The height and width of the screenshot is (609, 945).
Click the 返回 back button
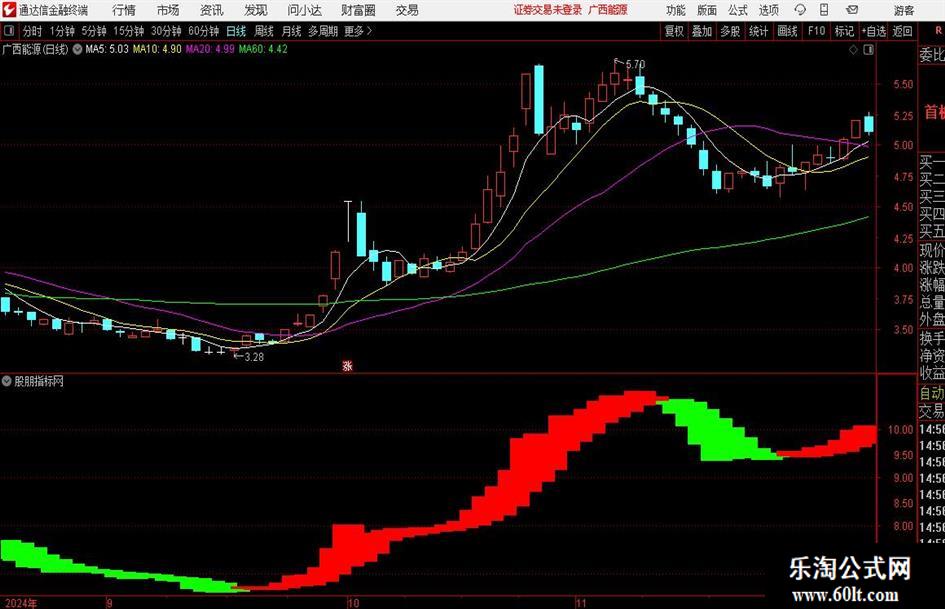902,31
